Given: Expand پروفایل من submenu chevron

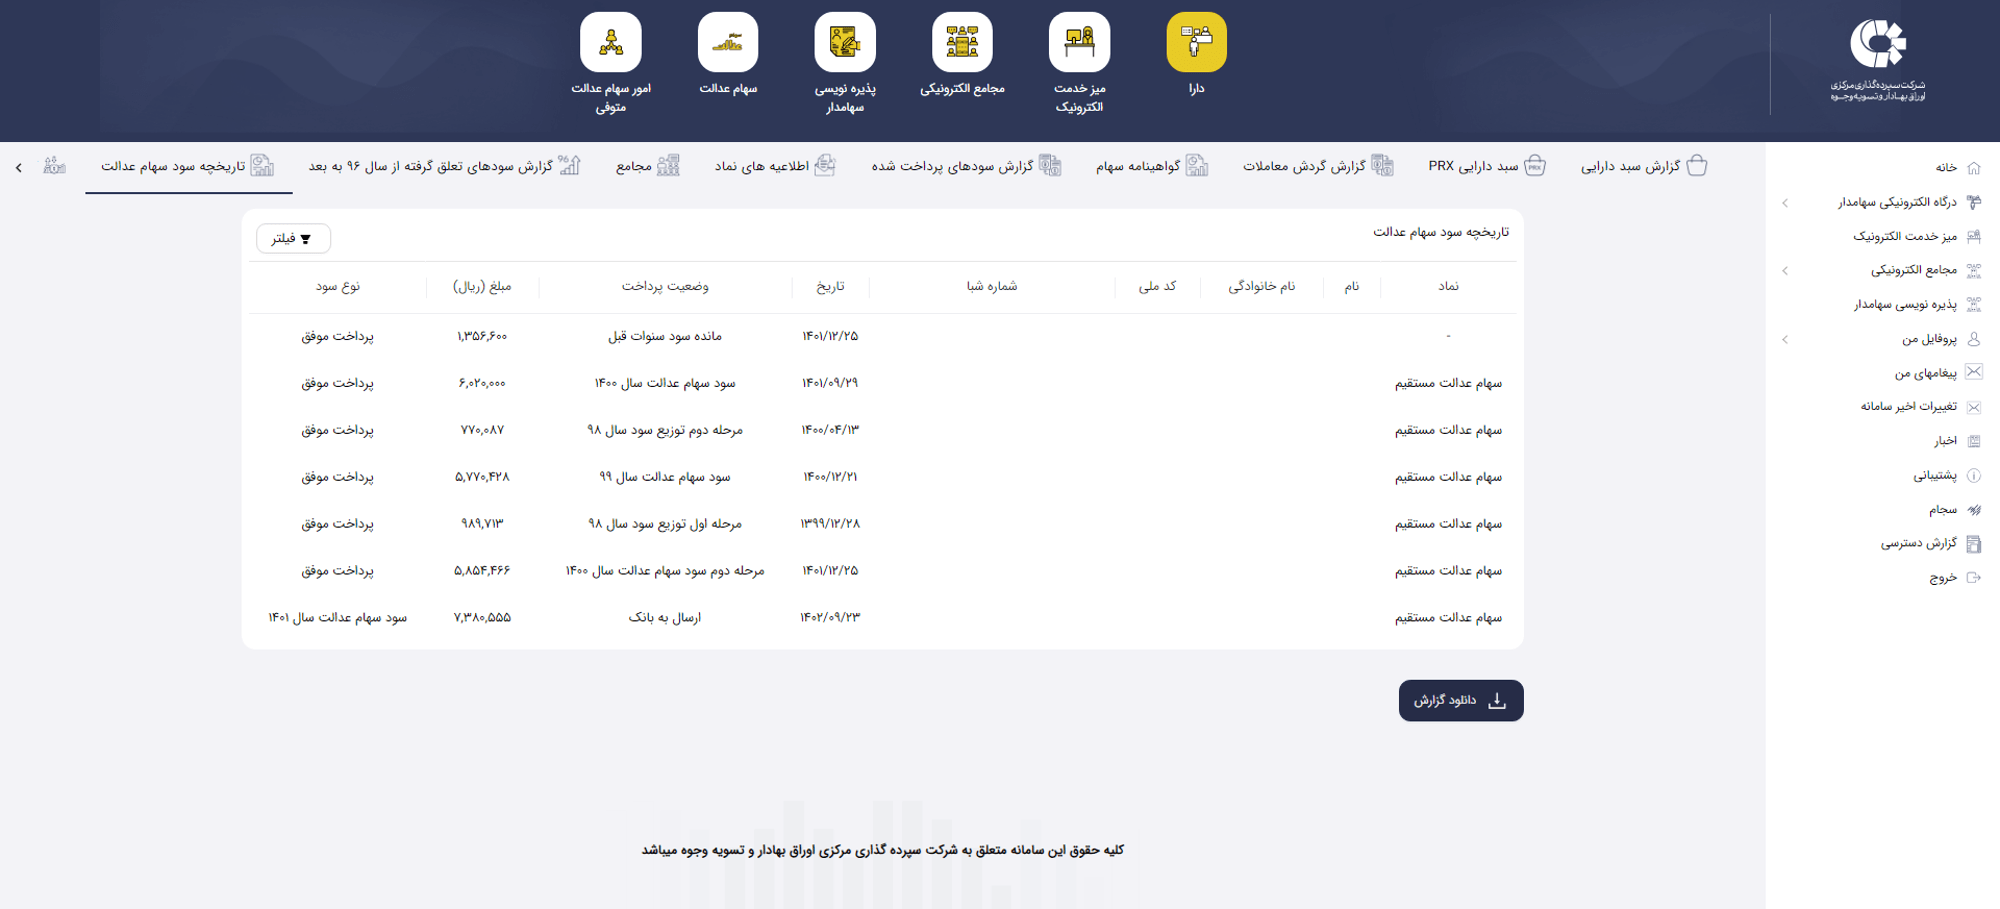Looking at the screenshot, I should point(1785,340).
